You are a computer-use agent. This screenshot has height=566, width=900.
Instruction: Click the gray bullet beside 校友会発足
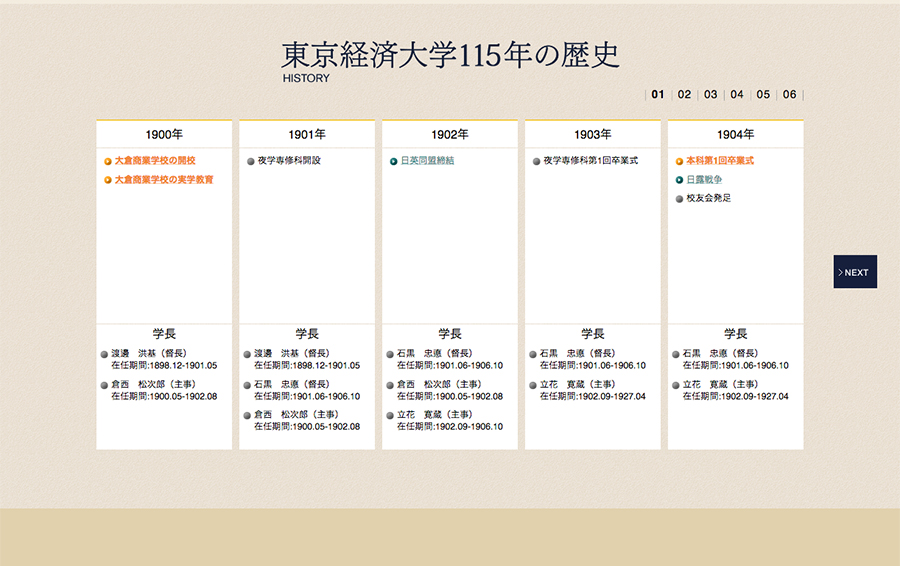pos(679,199)
